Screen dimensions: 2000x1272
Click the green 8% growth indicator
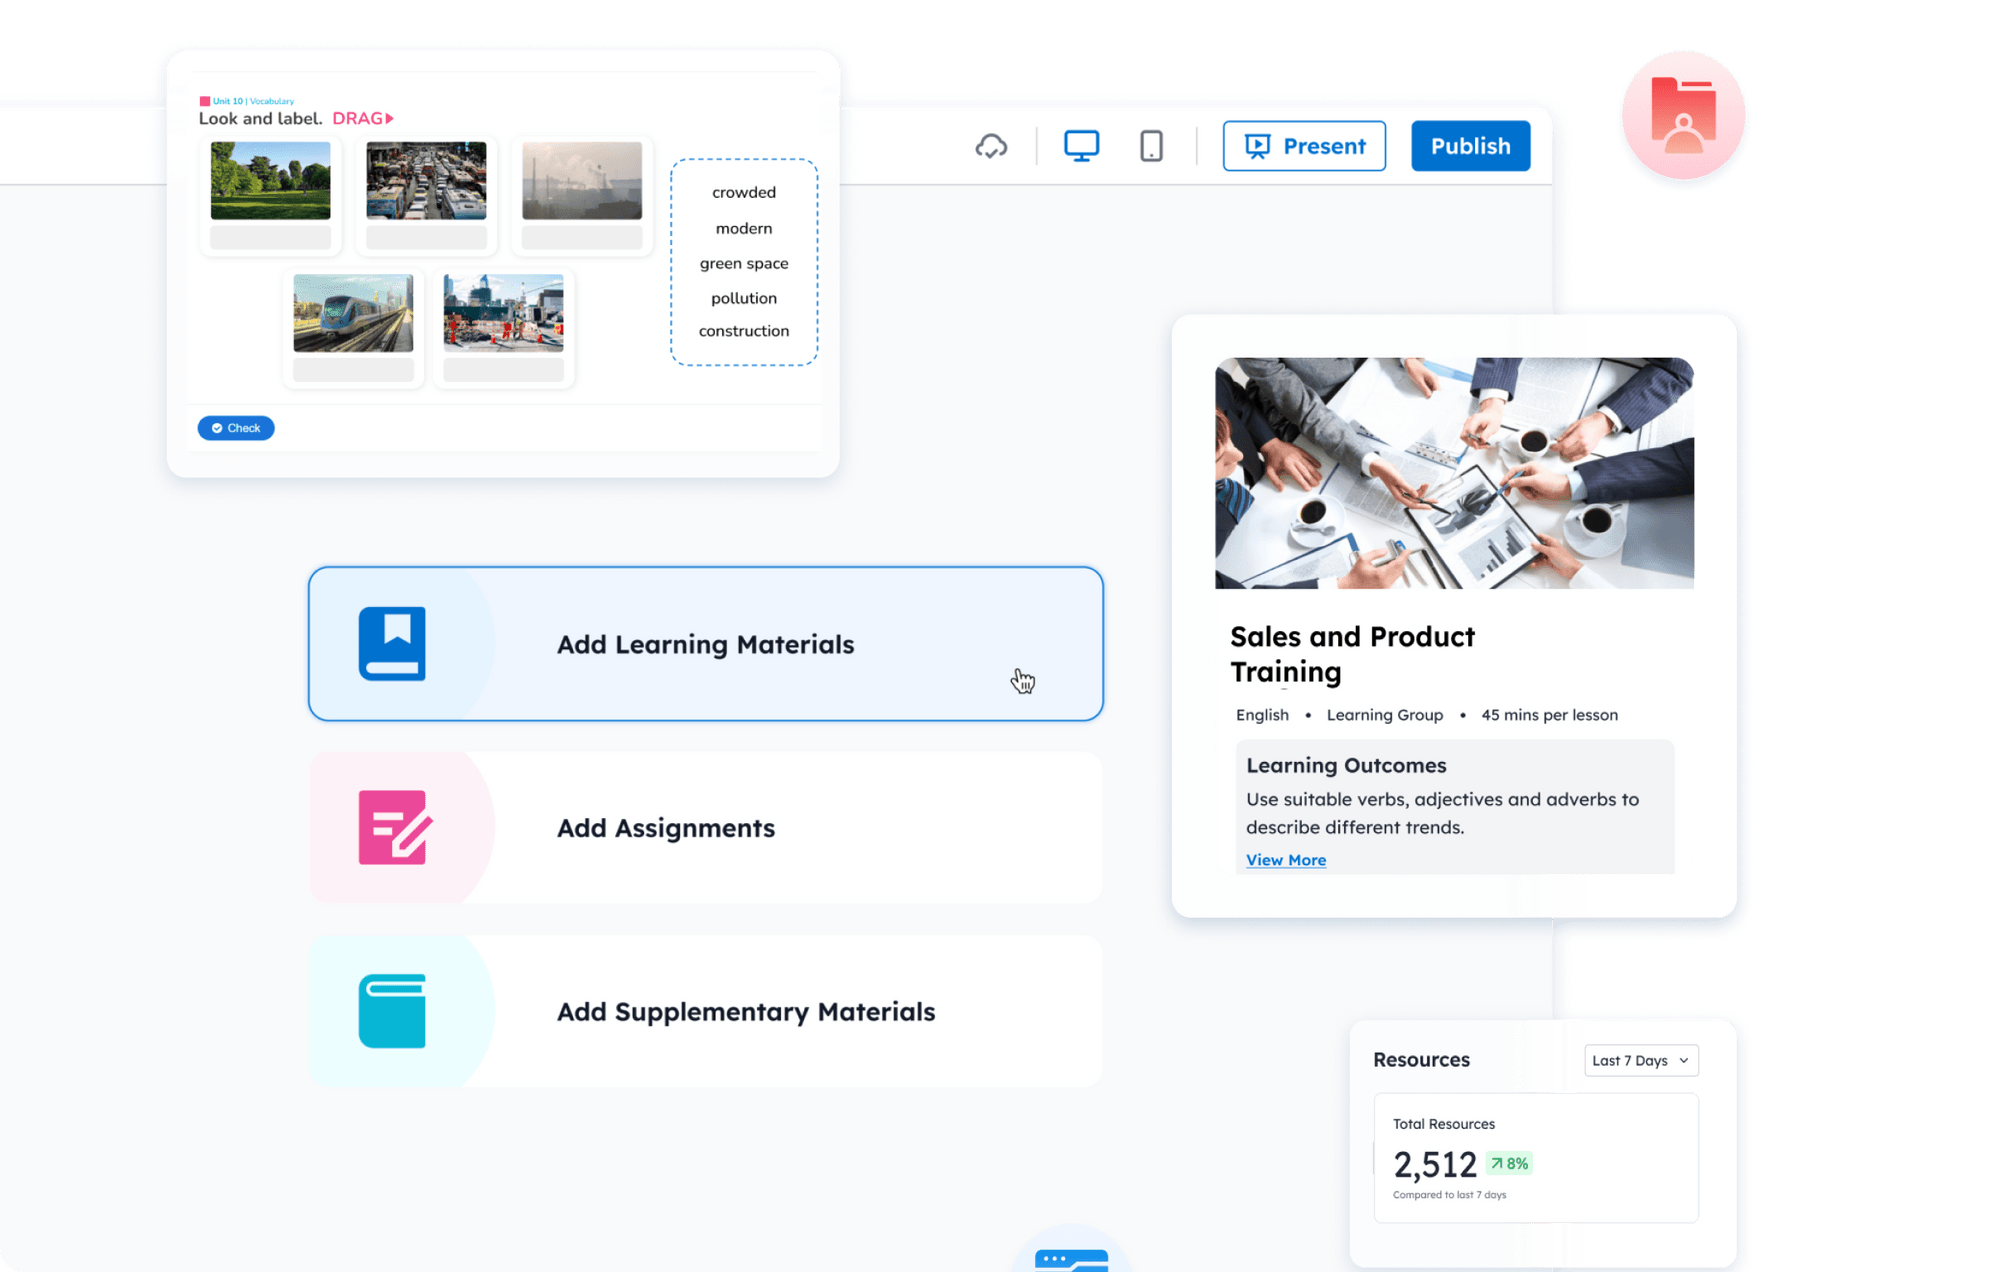tap(1508, 1163)
